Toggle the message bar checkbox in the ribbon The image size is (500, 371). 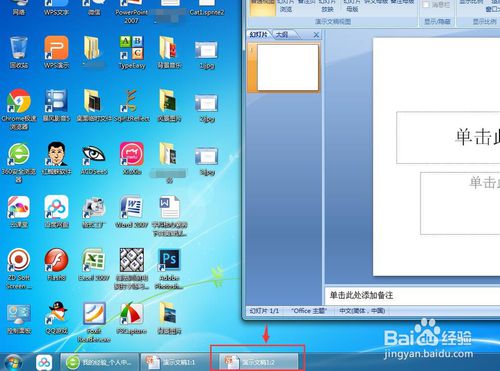[426, 5]
